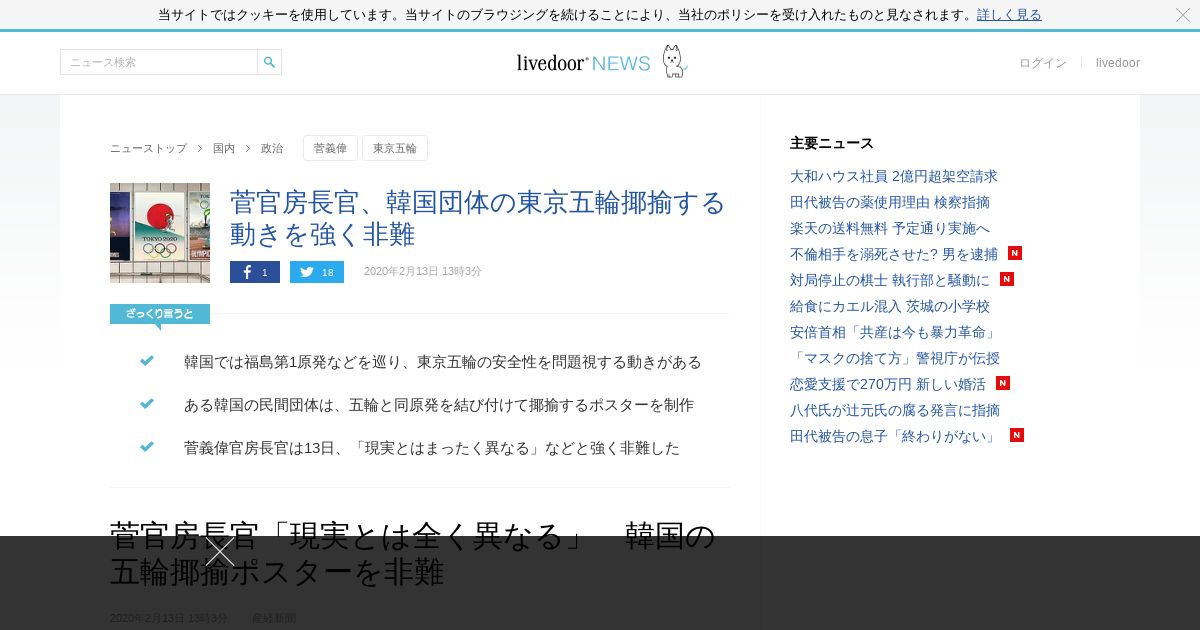The height and width of the screenshot is (630, 1200).
Task: Close the cookie notice banner
Action: (x=1183, y=15)
